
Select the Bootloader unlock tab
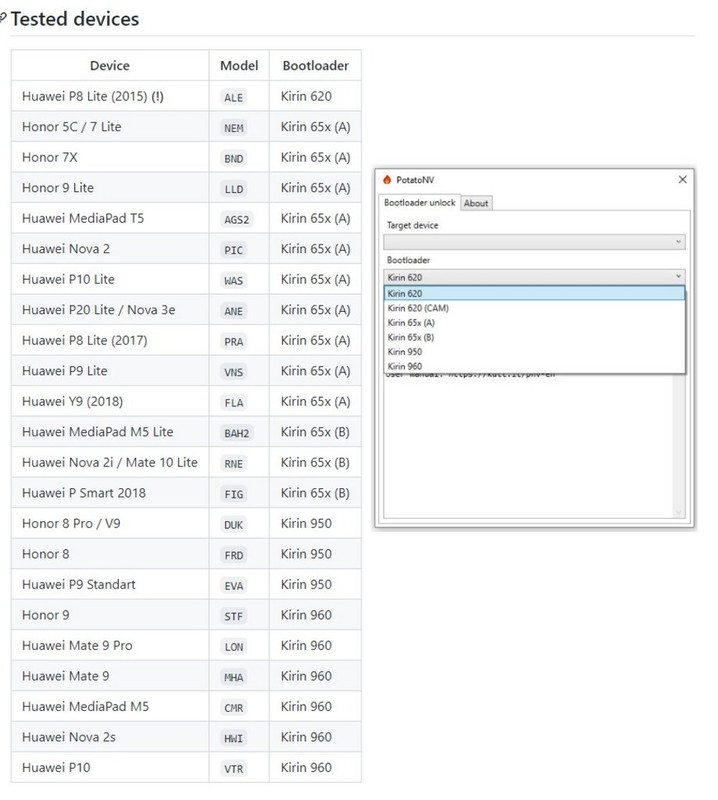419,203
